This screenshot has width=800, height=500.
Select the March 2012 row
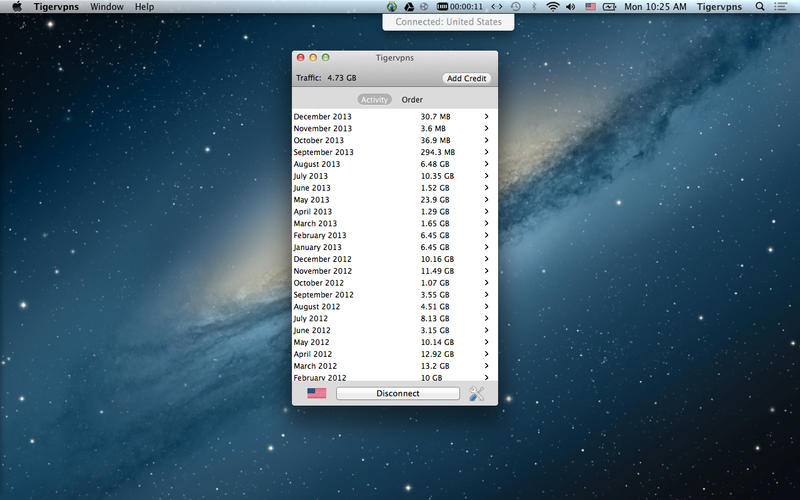394,365
